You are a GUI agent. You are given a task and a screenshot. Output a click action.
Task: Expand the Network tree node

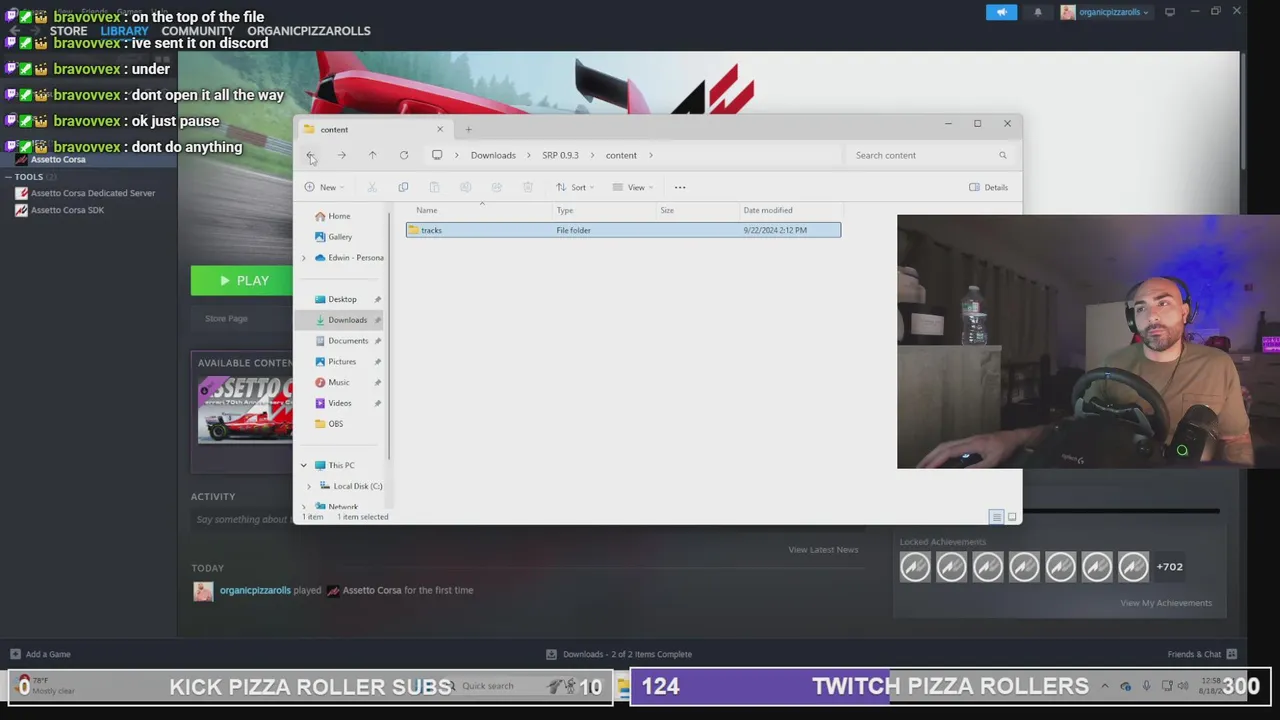tap(304, 507)
